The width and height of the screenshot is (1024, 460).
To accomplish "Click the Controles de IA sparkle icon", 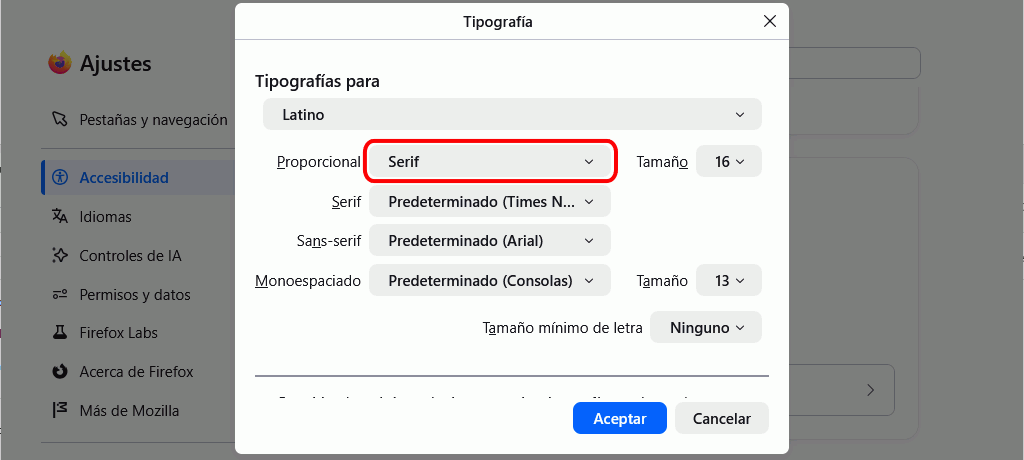I will [x=59, y=255].
